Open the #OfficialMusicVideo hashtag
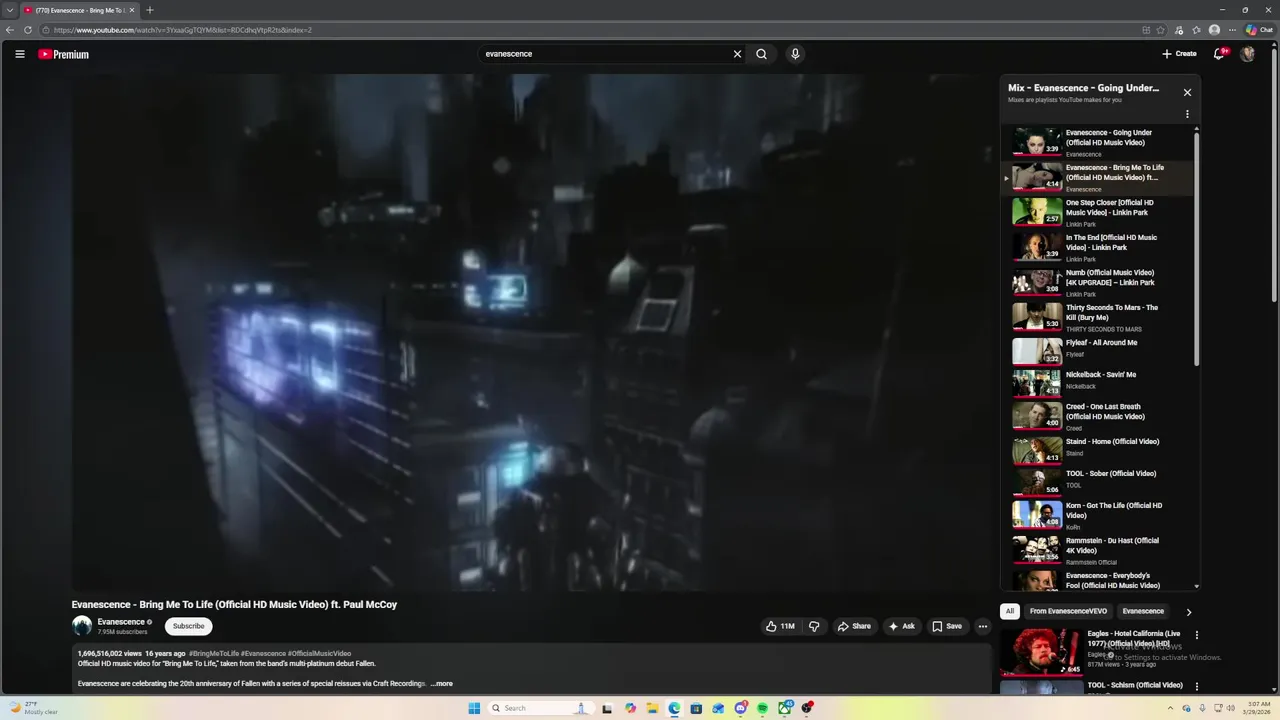 (319, 654)
